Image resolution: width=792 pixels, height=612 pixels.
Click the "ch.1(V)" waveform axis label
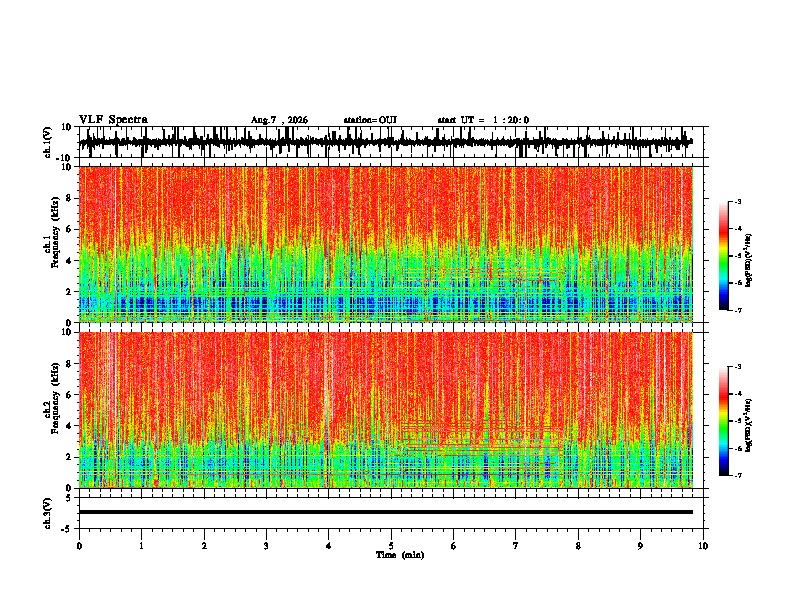(48, 142)
